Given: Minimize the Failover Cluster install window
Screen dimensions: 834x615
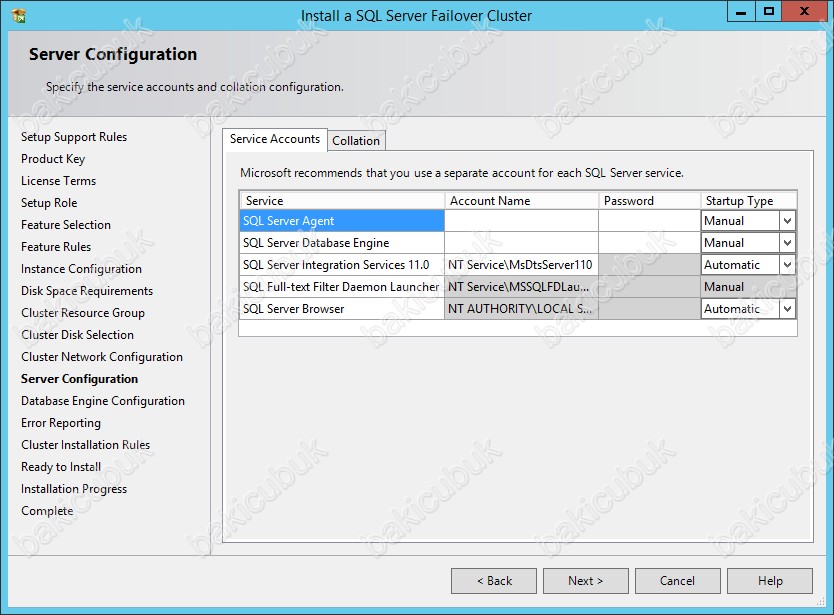Looking at the screenshot, I should click(741, 11).
